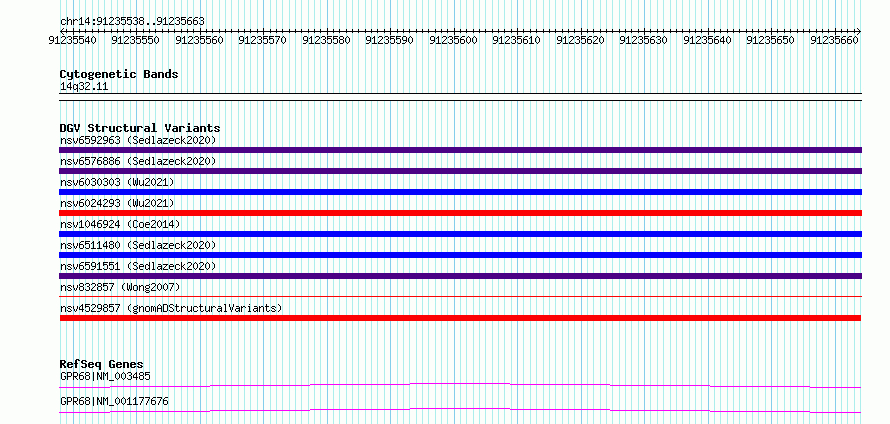Select the red bar under nsv4529857
The height and width of the screenshot is (424, 890).
[460, 318]
